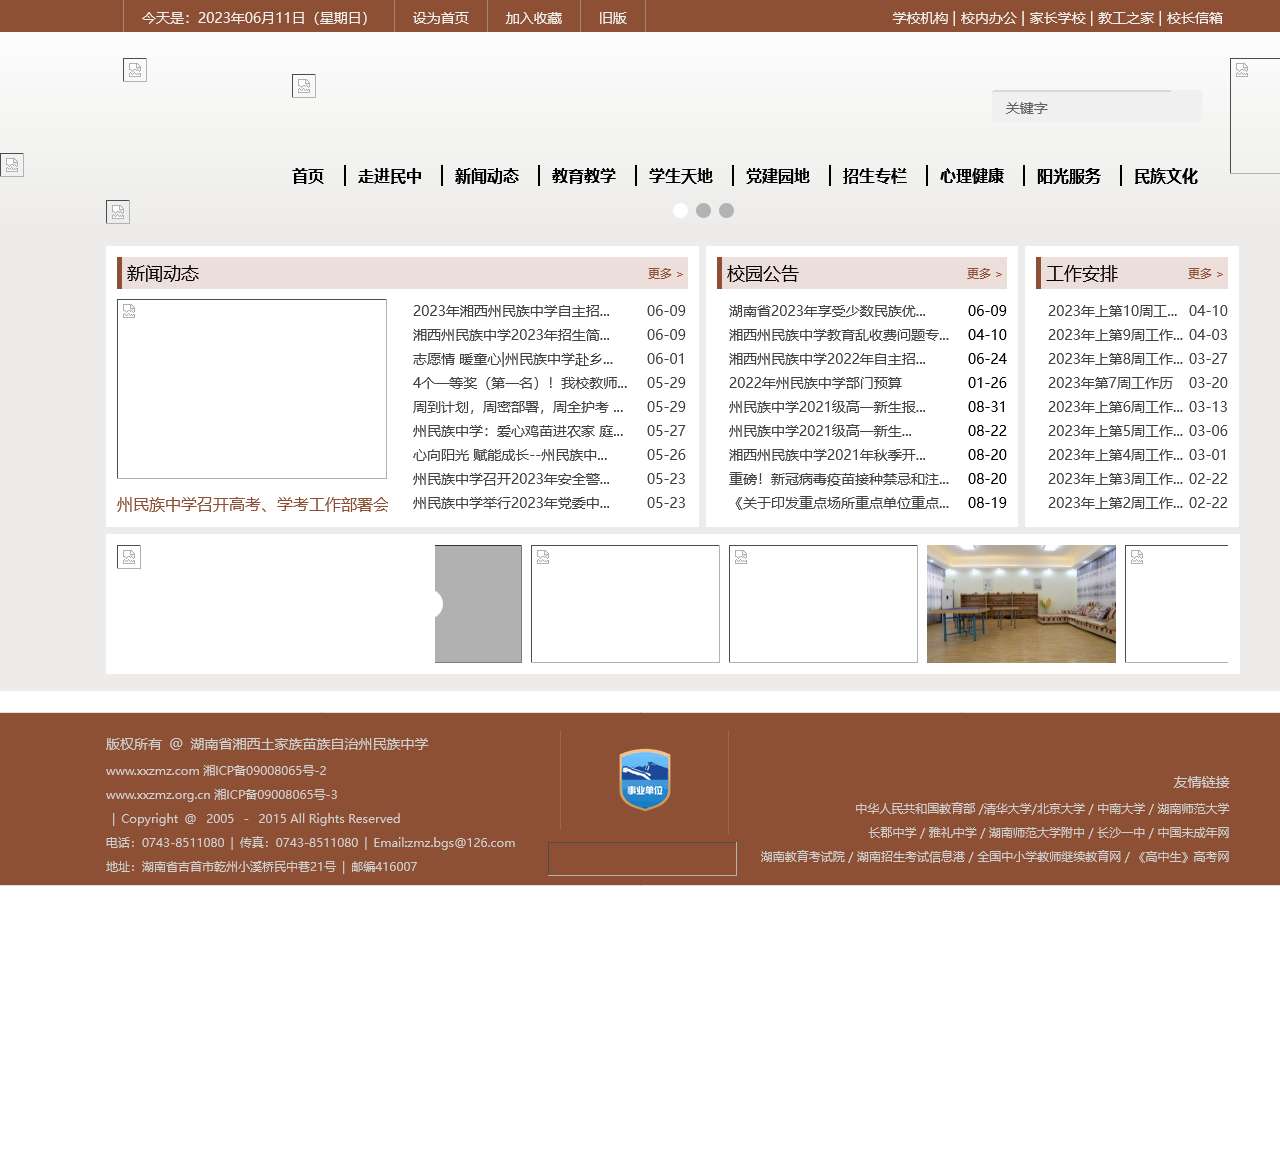Switch to 旧版 site version
The width and height of the screenshot is (1280, 1167).
[612, 18]
